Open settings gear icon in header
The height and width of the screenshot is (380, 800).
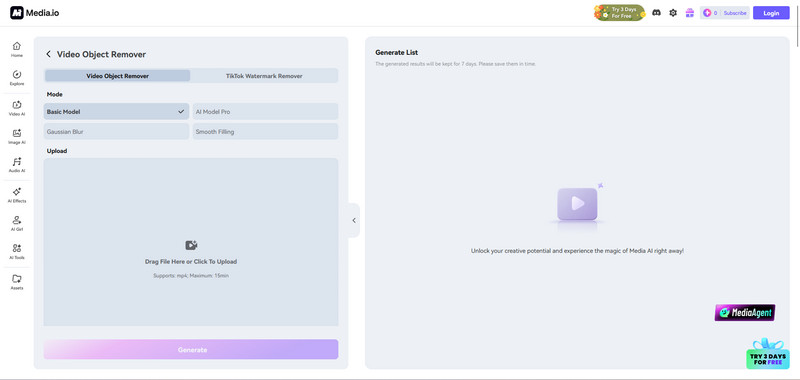pos(673,13)
